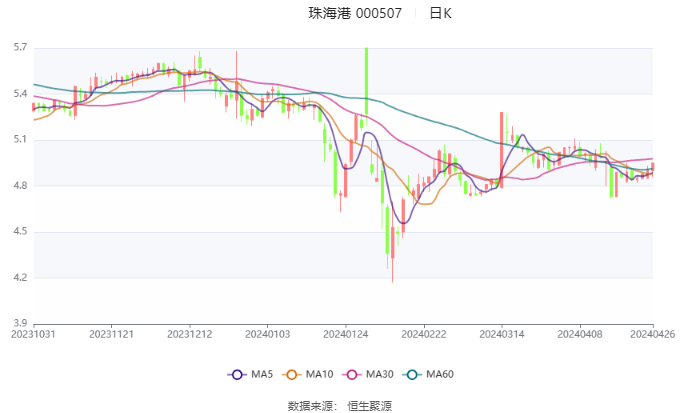Screen dimensions: 680x413
Task: Click the data source text 数据来源：恒生聚源
Action: (340, 406)
